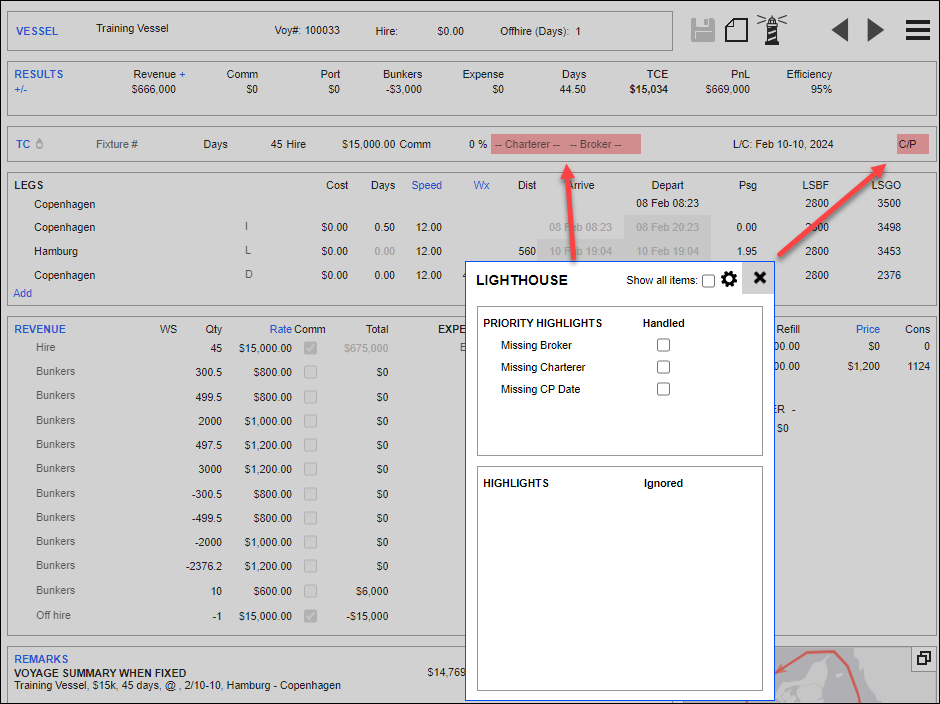Open the hamburger main menu
This screenshot has width=940, height=704.
tap(917, 30)
